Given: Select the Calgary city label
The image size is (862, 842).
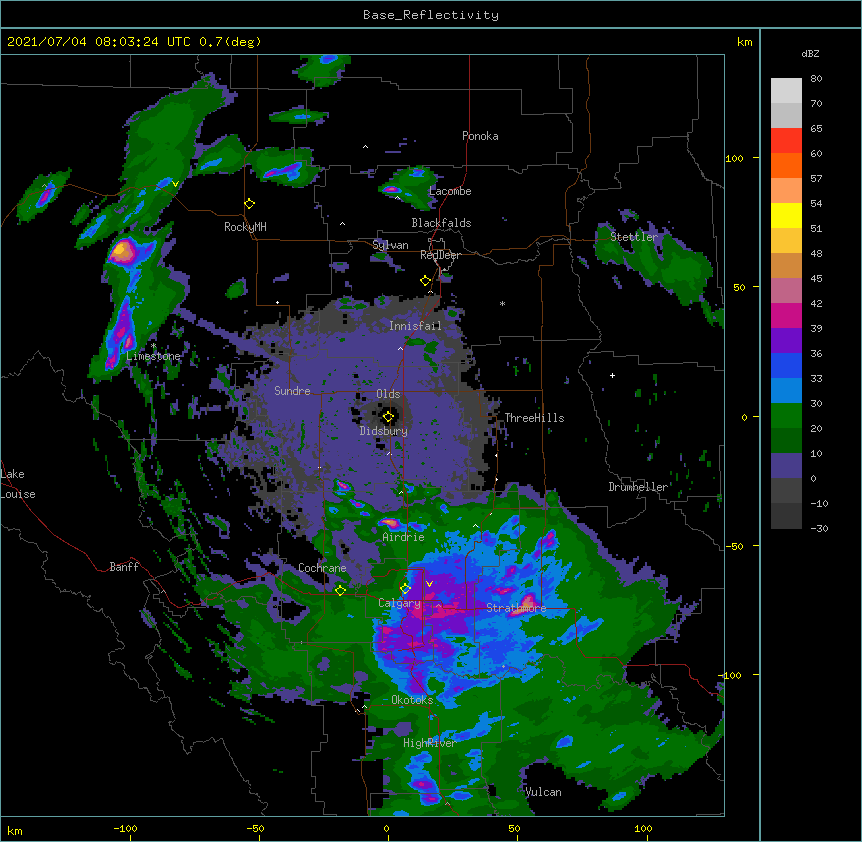Looking at the screenshot, I should [399, 603].
